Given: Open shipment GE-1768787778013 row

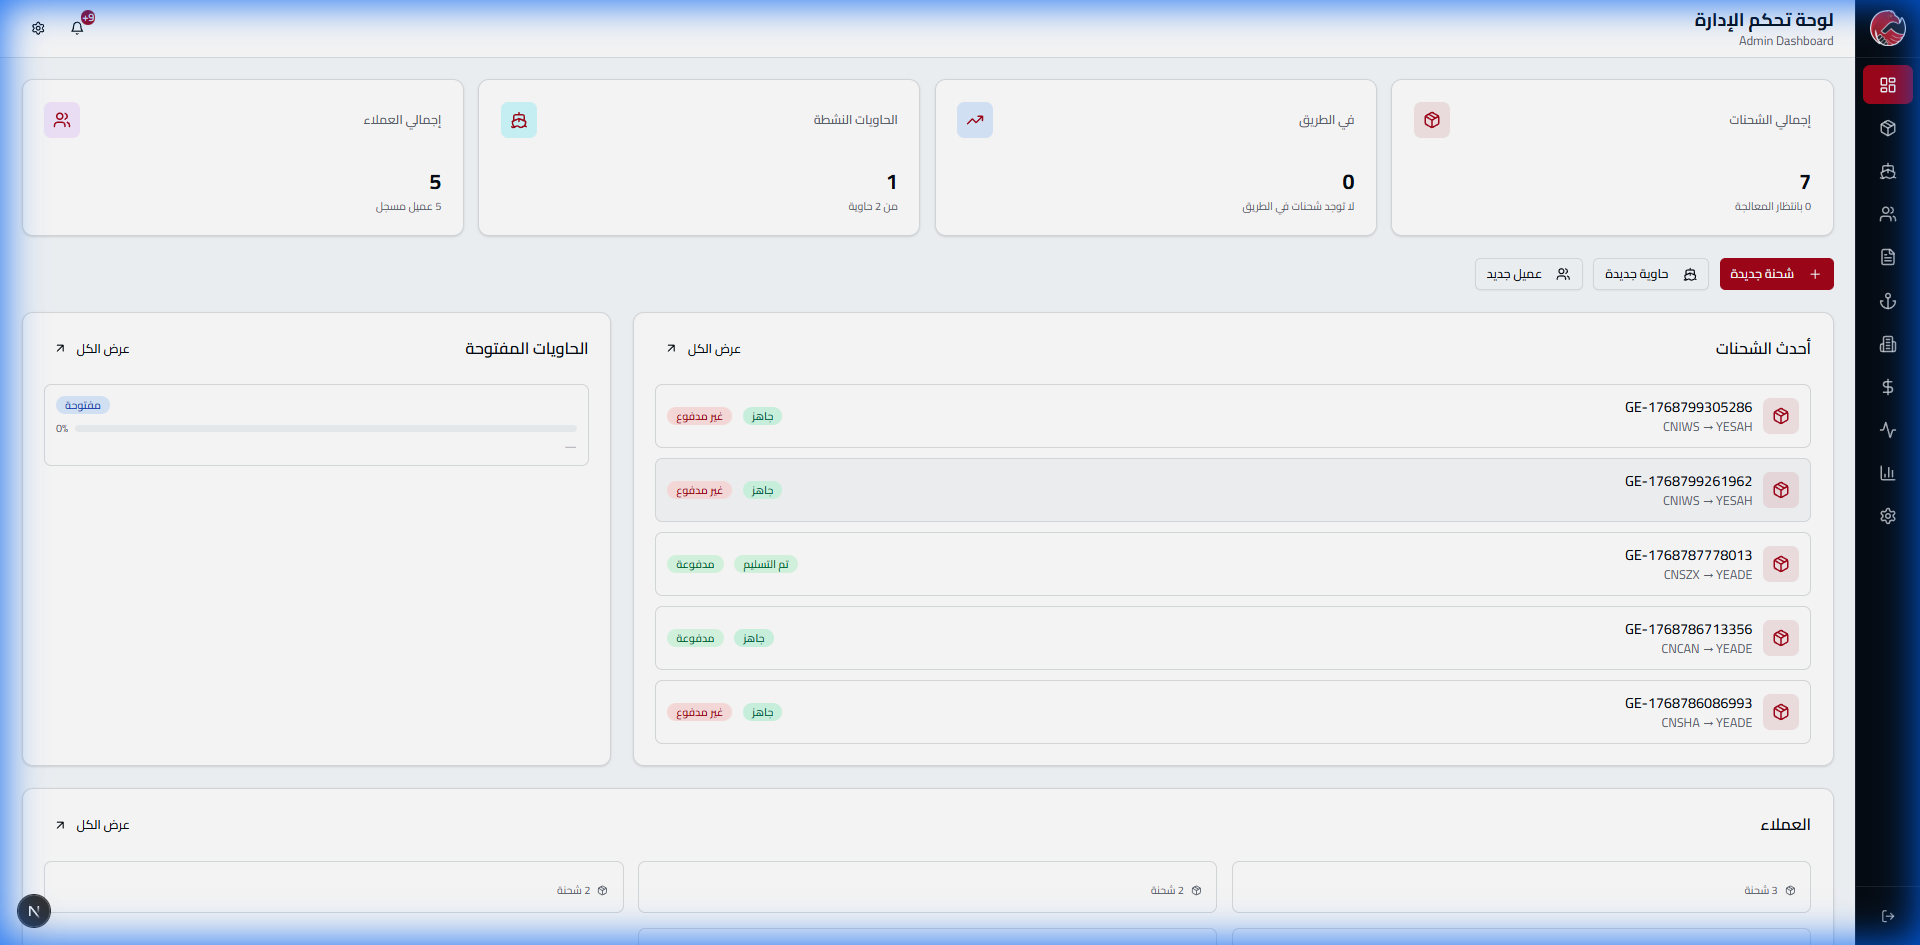Looking at the screenshot, I should [x=1232, y=564].
